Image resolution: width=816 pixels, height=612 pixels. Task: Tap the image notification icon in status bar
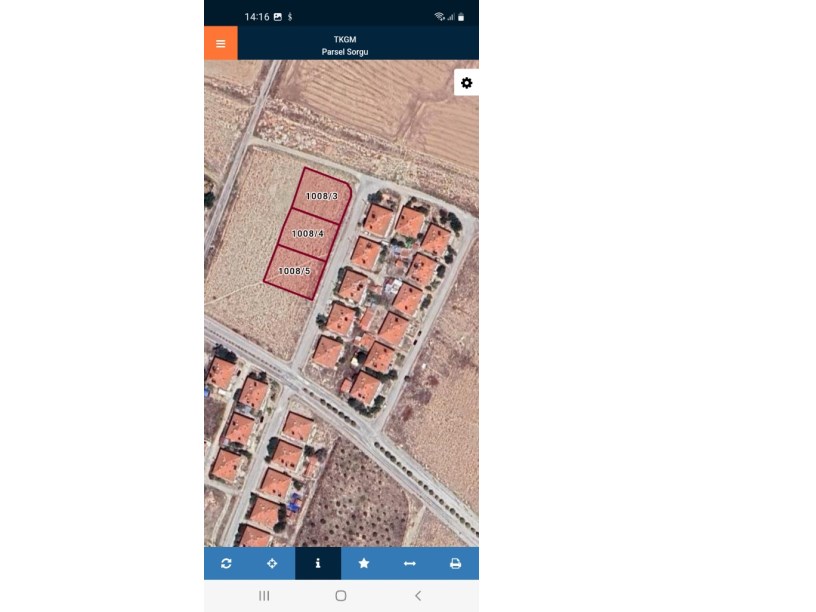pyautogui.click(x=278, y=17)
